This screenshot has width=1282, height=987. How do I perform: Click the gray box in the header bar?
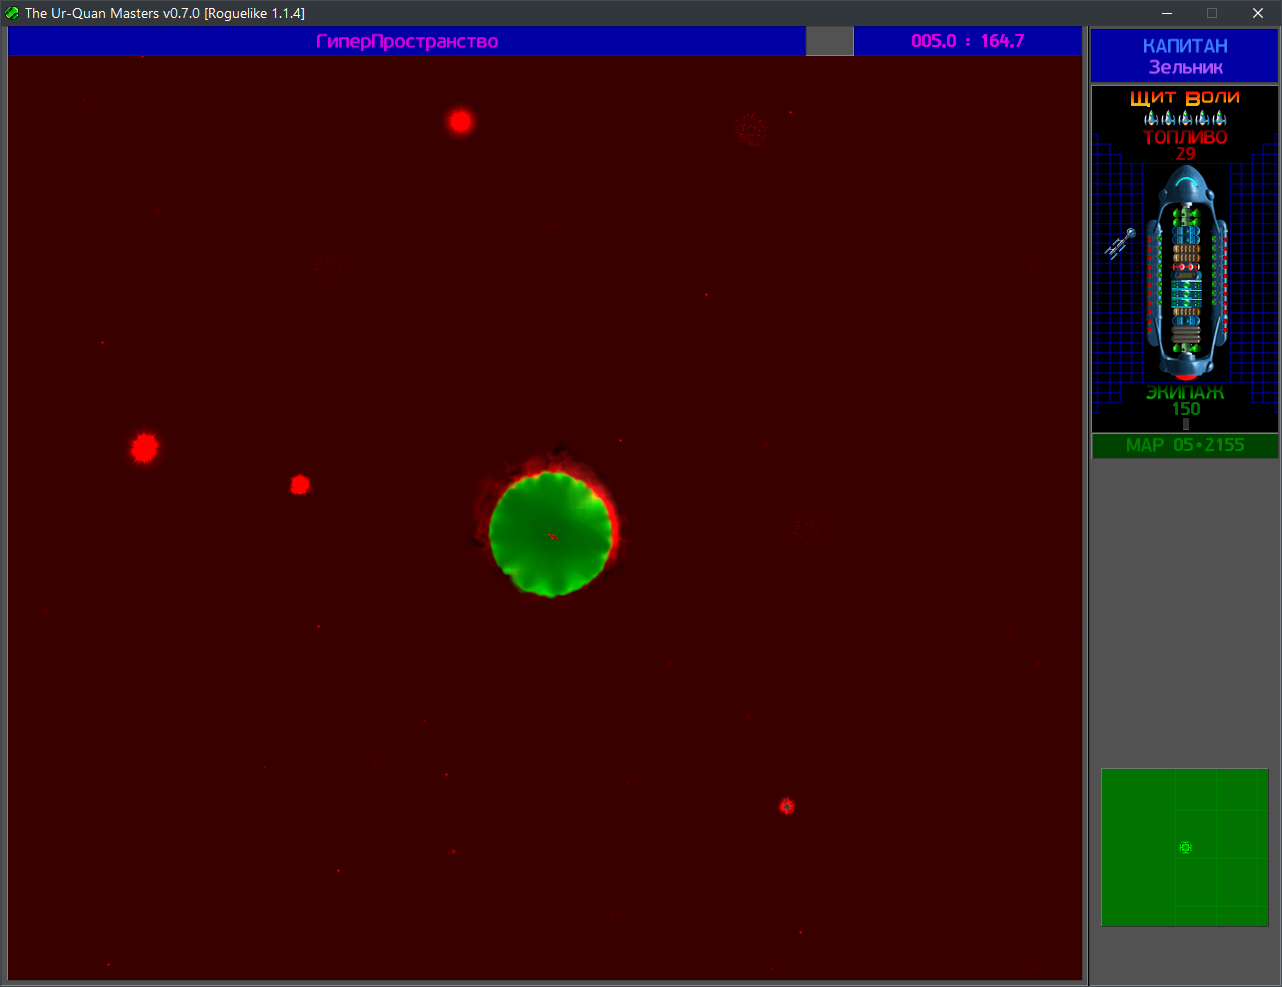[830, 41]
